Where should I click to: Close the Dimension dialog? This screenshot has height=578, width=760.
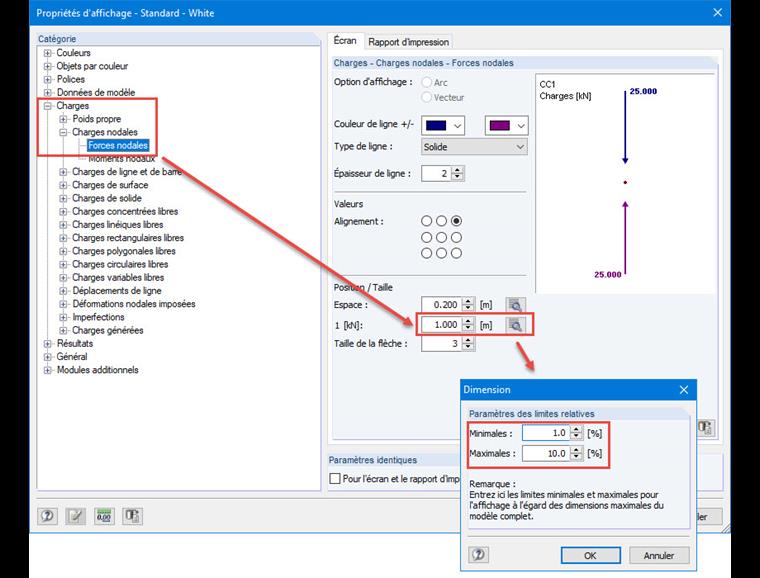tap(684, 390)
